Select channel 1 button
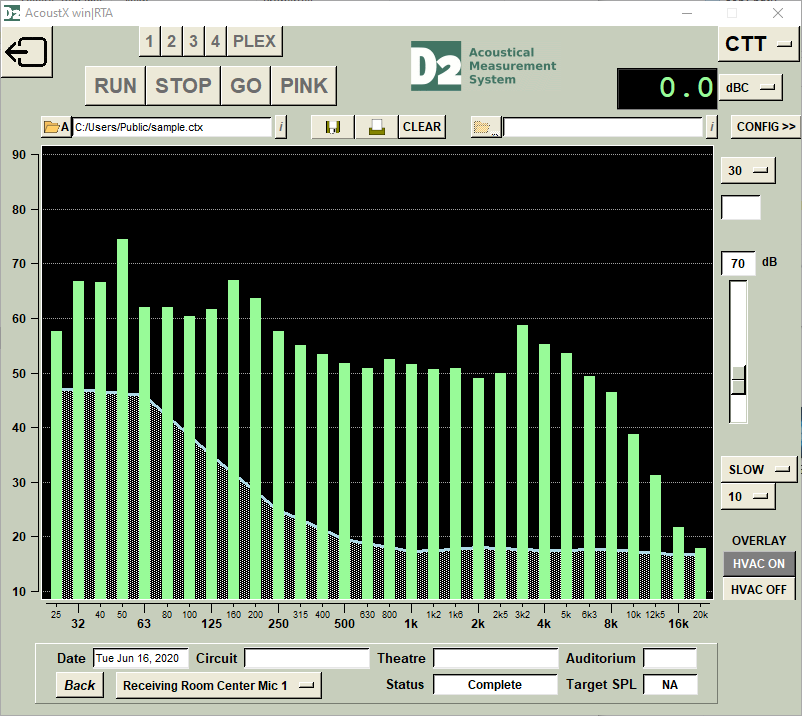 [150, 41]
